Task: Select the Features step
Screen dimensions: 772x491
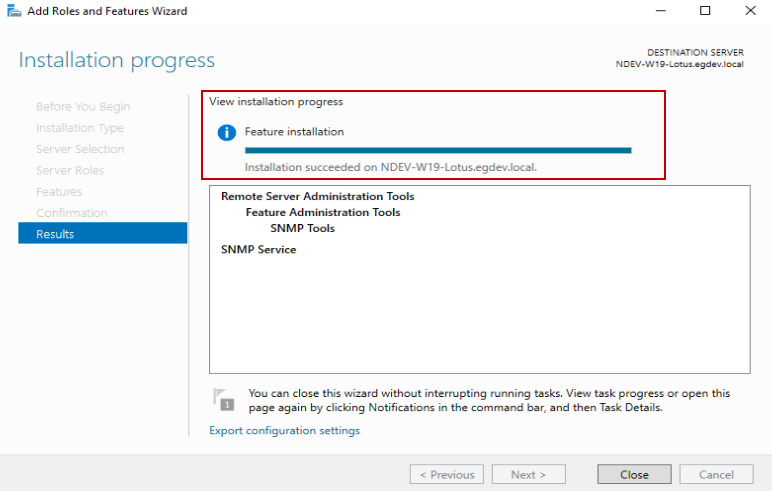Action: click(x=59, y=192)
